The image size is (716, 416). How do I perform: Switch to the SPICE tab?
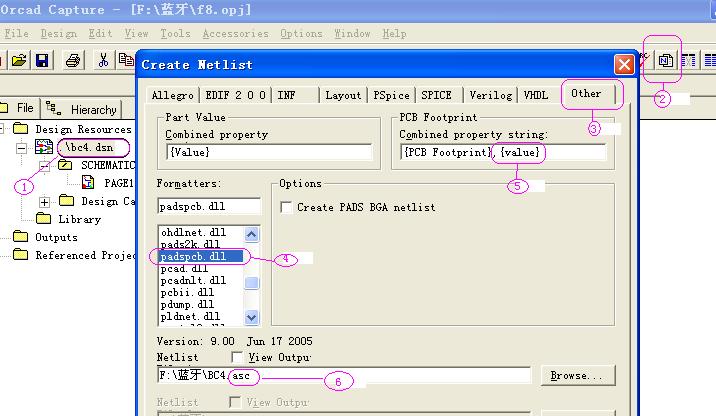coord(439,95)
